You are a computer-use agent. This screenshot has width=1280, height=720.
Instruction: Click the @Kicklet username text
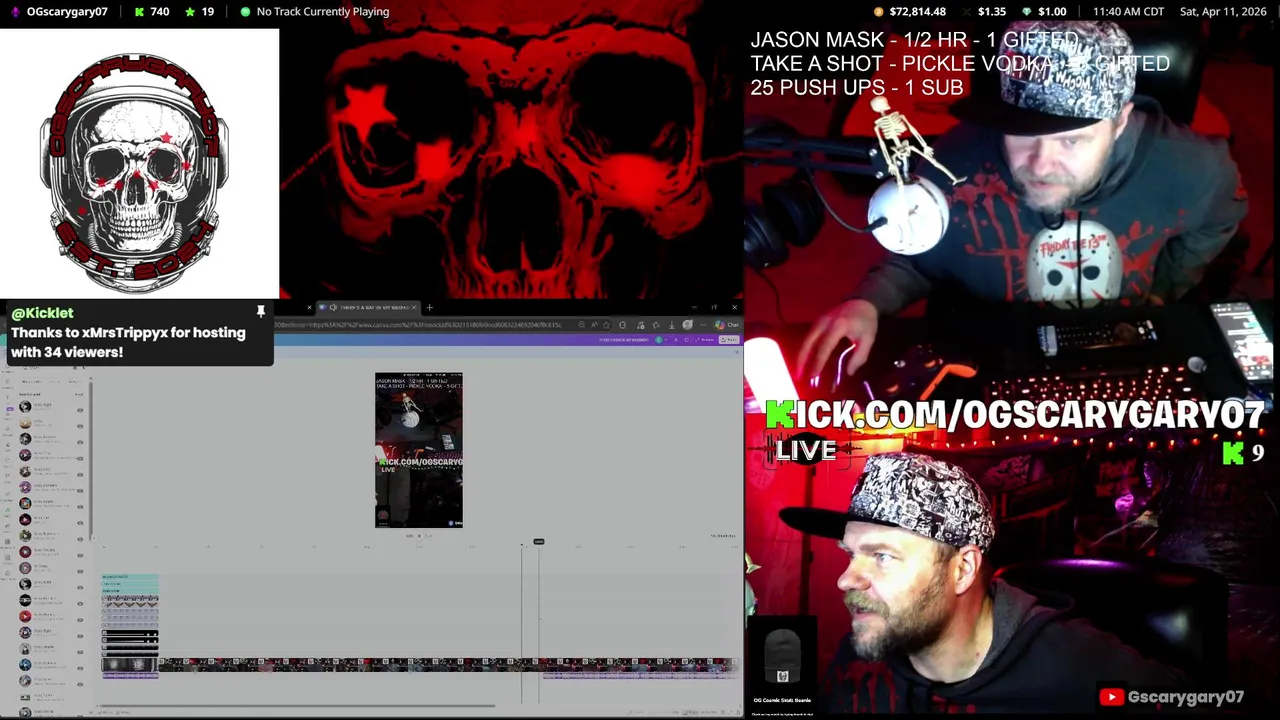tap(42, 313)
